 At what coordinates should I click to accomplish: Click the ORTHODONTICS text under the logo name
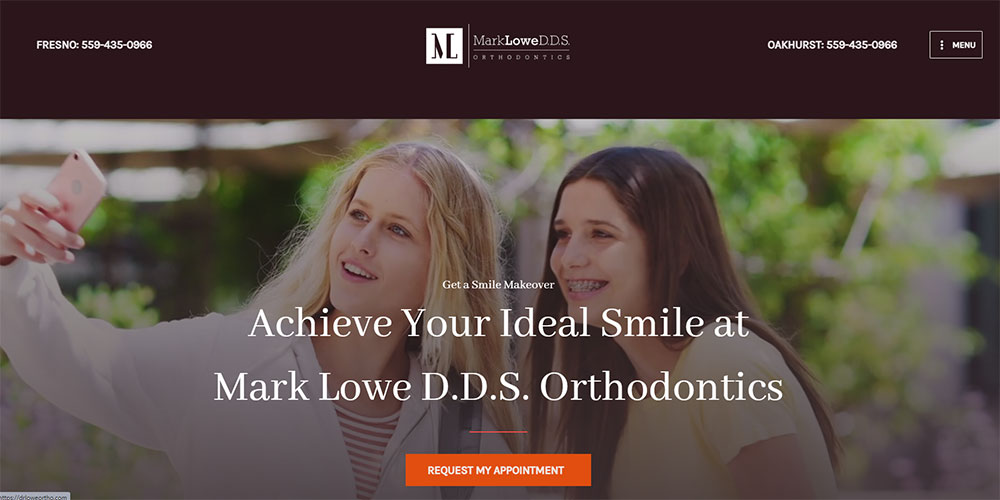pyautogui.click(x=521, y=57)
